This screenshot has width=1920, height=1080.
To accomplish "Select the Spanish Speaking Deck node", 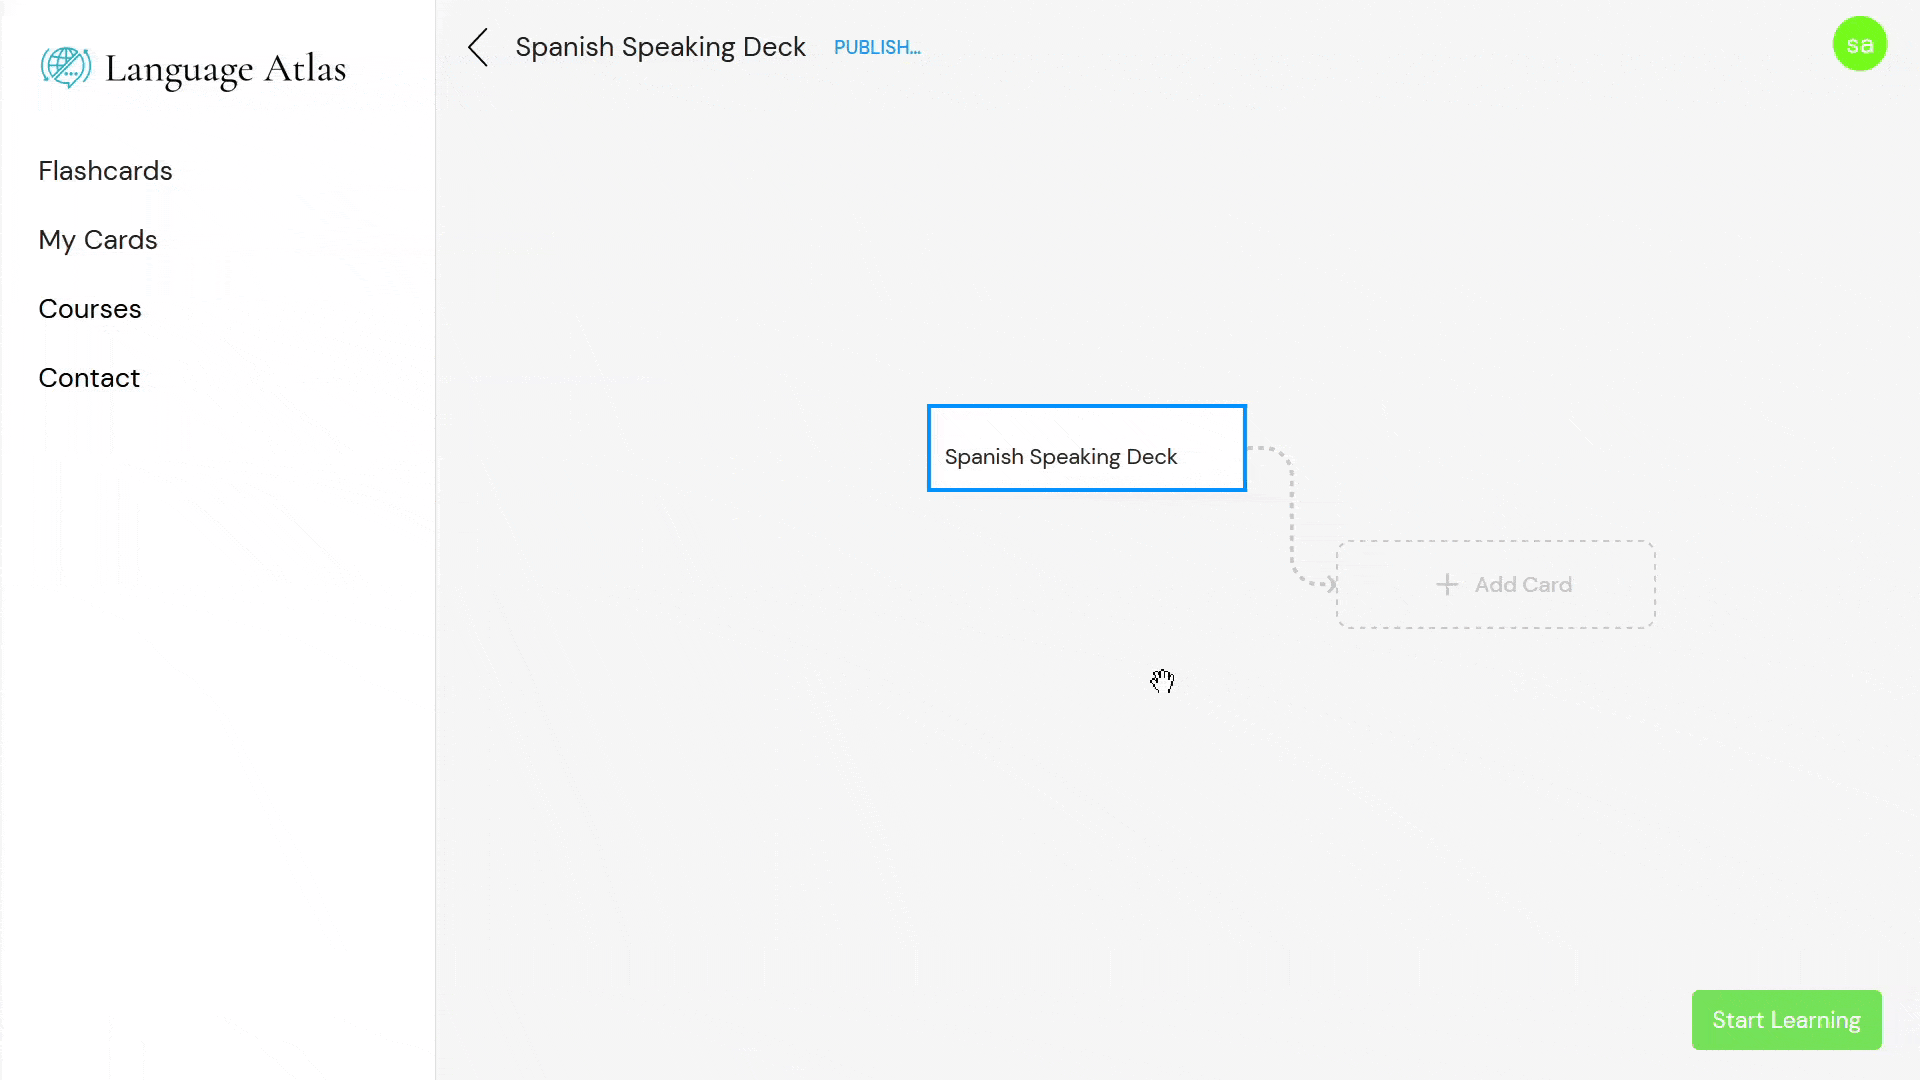I will point(1086,448).
